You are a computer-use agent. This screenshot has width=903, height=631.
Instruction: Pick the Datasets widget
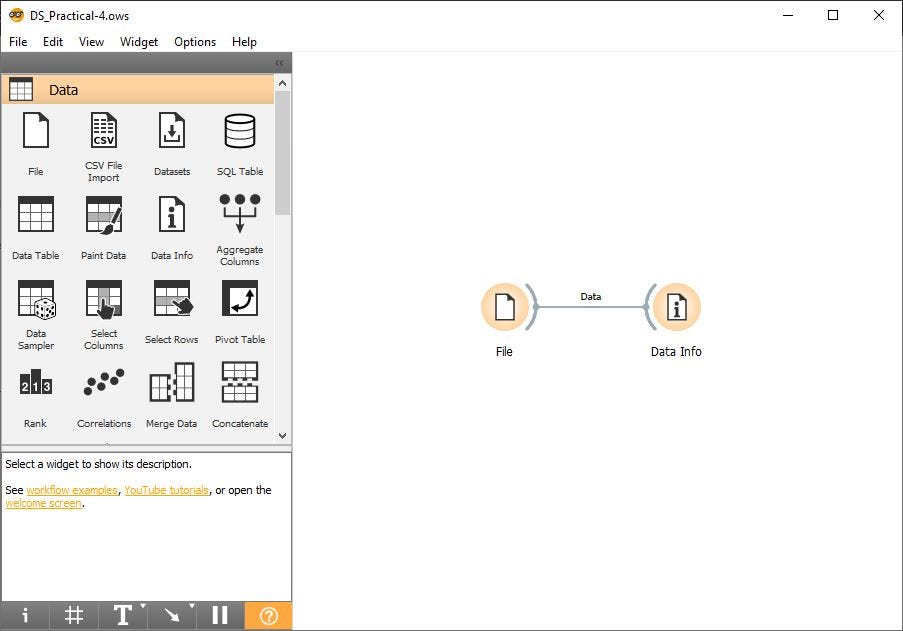[172, 143]
